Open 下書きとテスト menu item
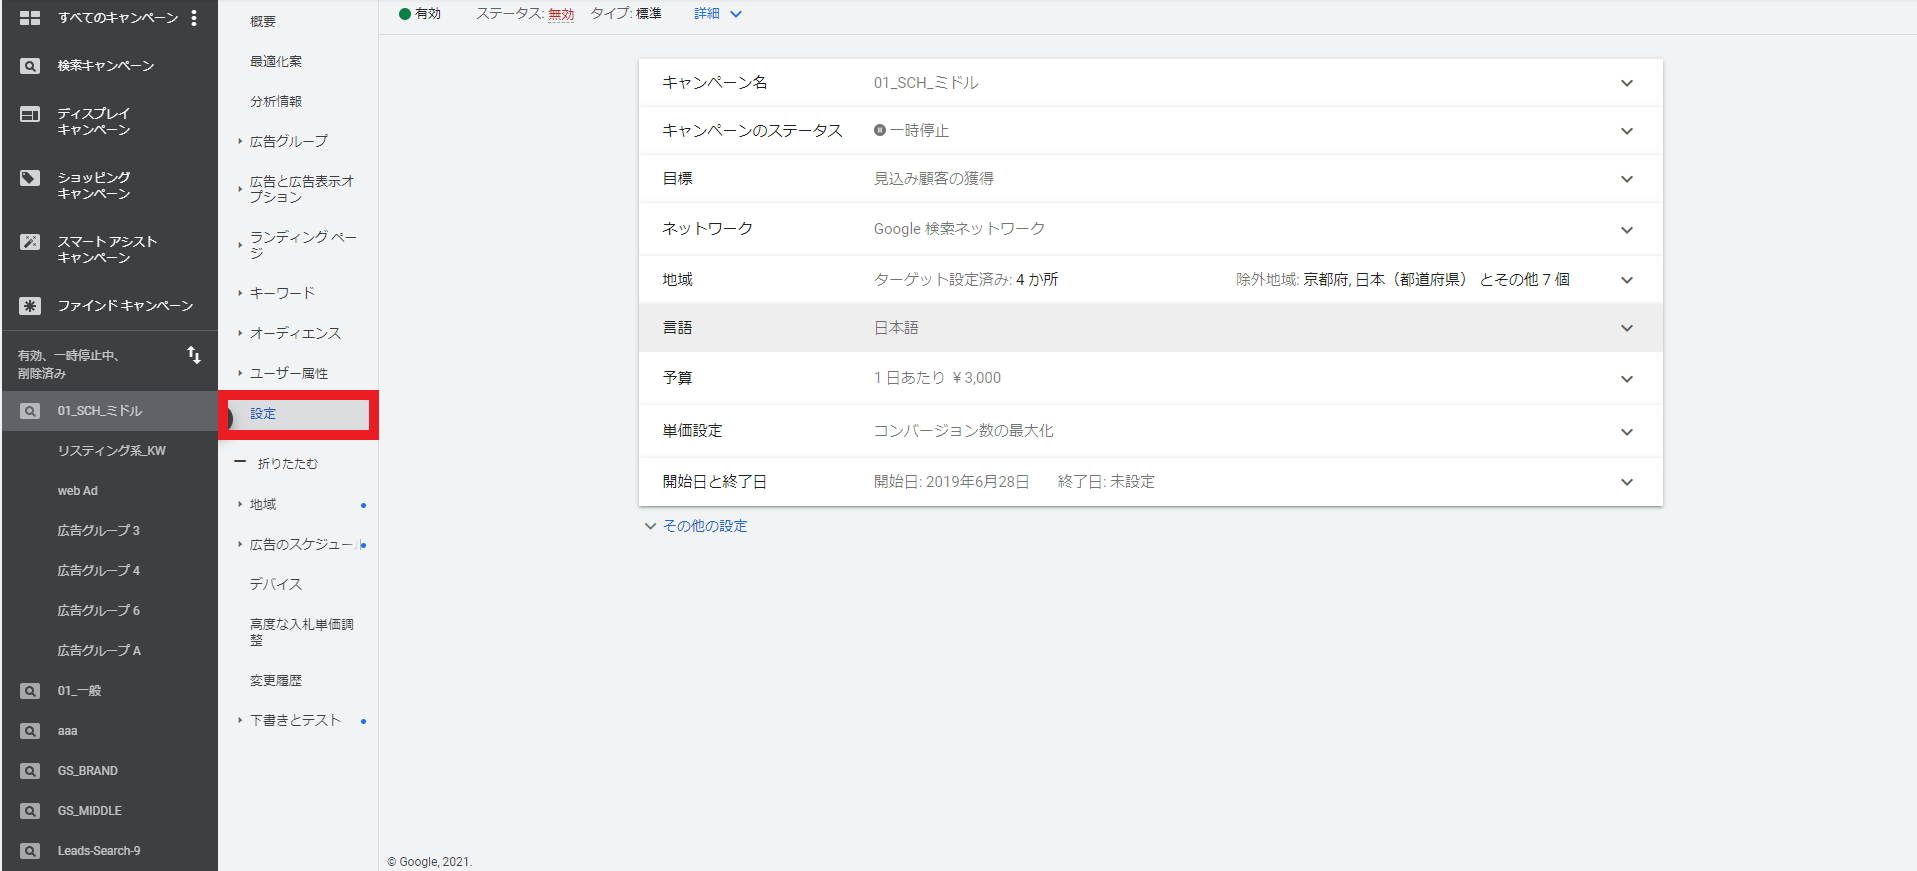This screenshot has height=871, width=1917. pyautogui.click(x=296, y=720)
